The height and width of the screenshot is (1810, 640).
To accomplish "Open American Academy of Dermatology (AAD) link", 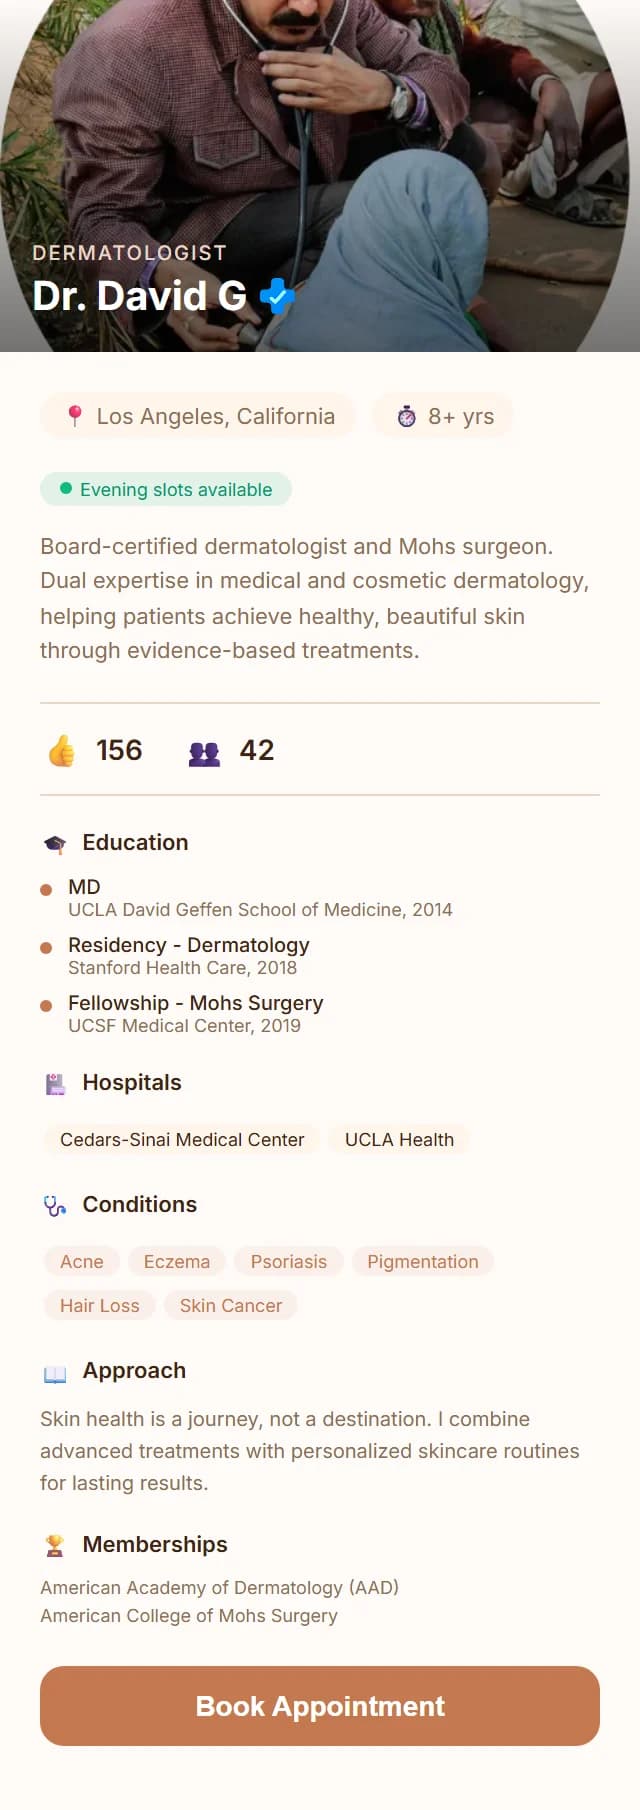I will point(219,1588).
